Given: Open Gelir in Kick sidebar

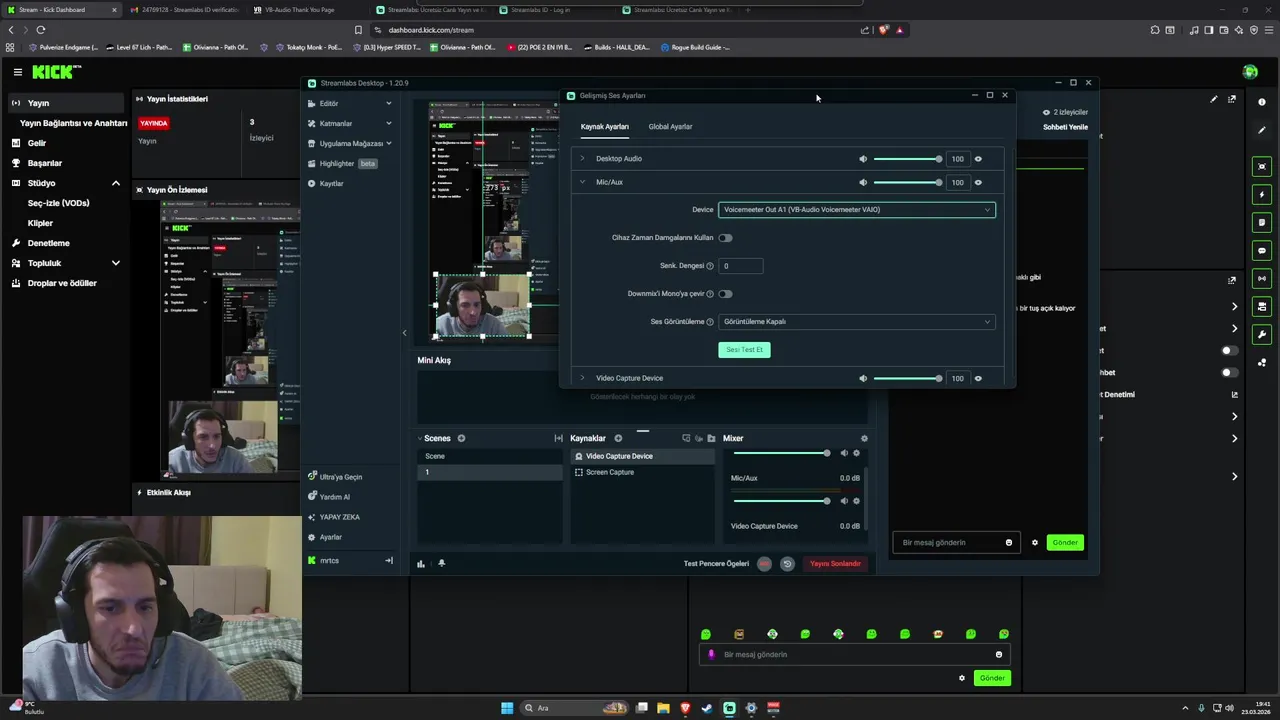Looking at the screenshot, I should tap(37, 143).
